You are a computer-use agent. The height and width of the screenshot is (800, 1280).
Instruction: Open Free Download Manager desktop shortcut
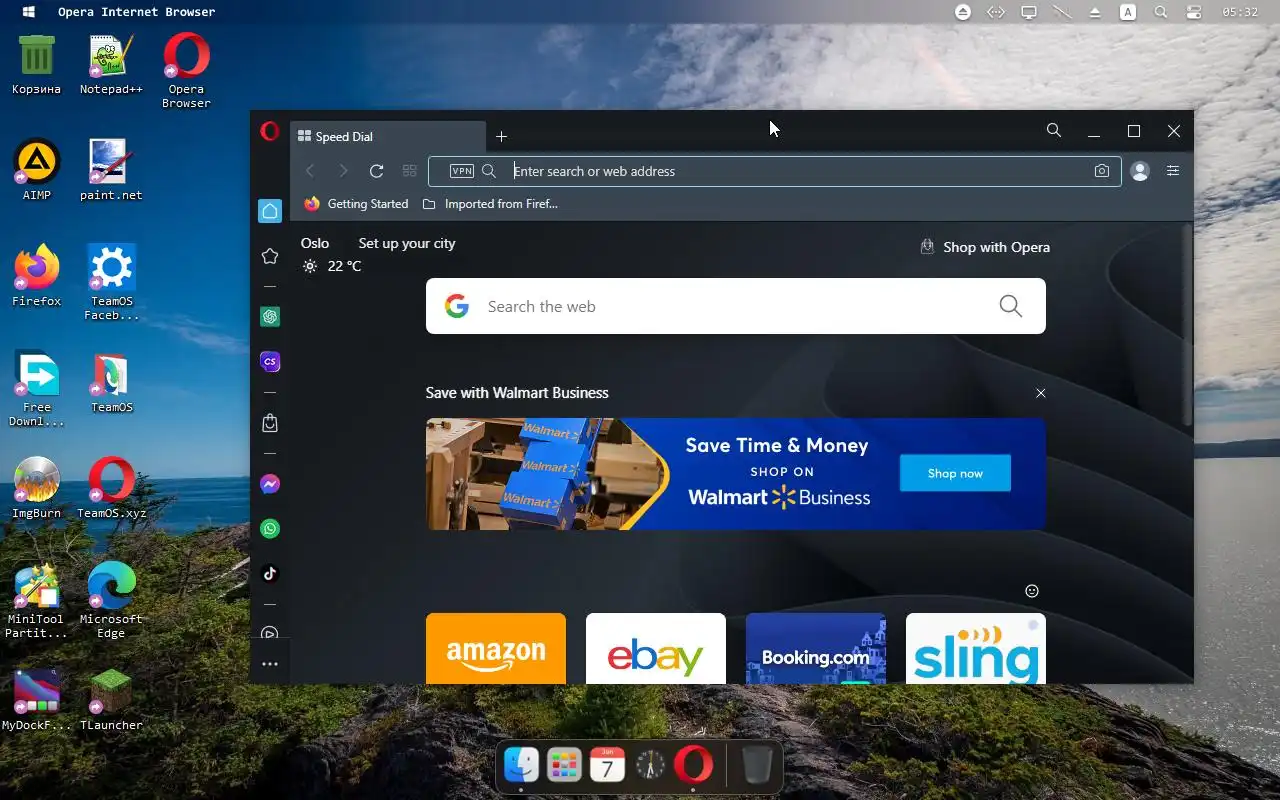pyautogui.click(x=37, y=389)
